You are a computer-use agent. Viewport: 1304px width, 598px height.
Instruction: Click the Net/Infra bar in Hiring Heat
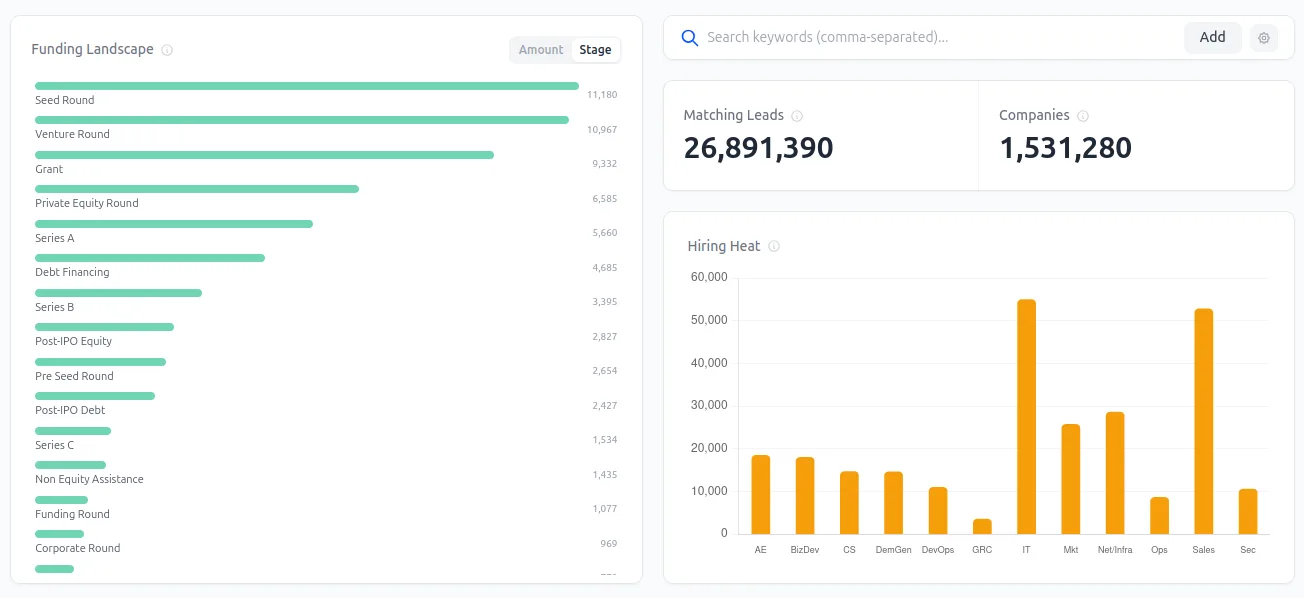pos(1115,473)
